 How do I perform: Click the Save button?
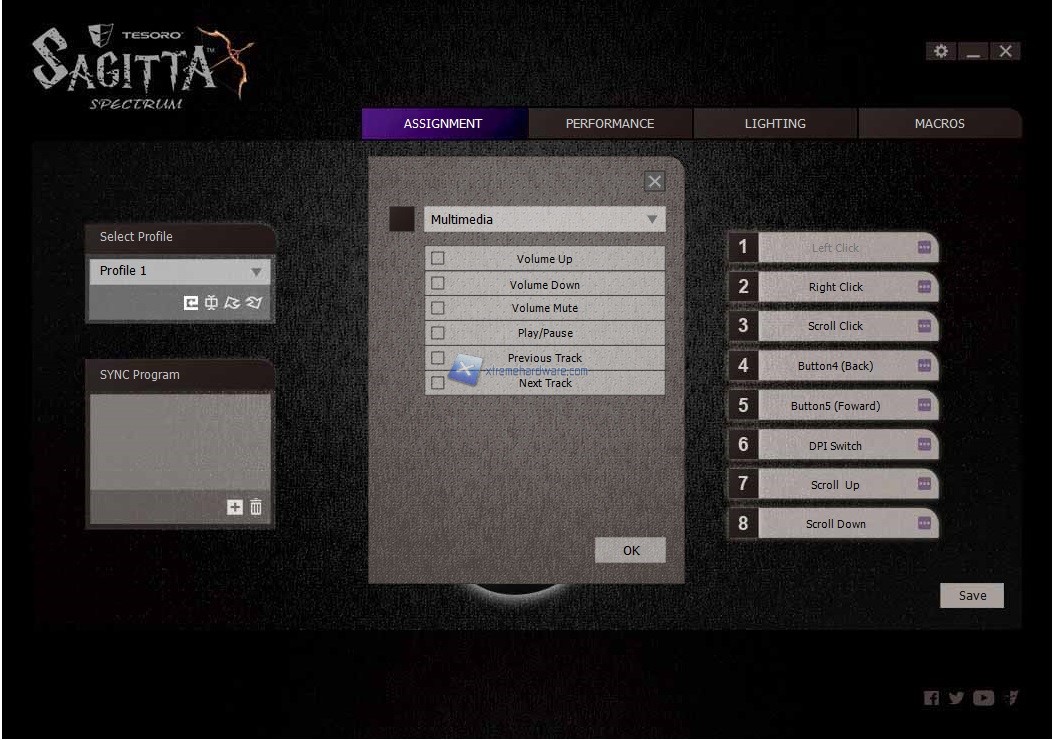(x=972, y=596)
